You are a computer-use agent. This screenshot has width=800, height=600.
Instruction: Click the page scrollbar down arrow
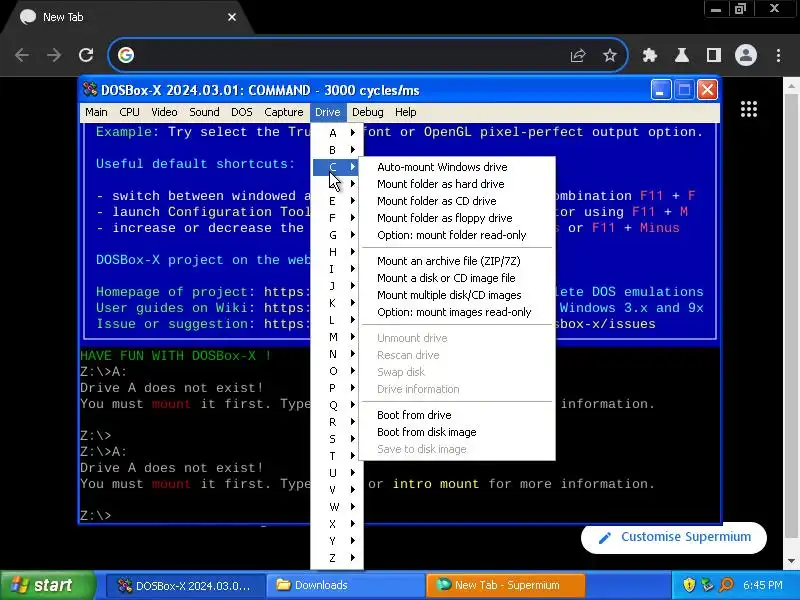click(791, 561)
